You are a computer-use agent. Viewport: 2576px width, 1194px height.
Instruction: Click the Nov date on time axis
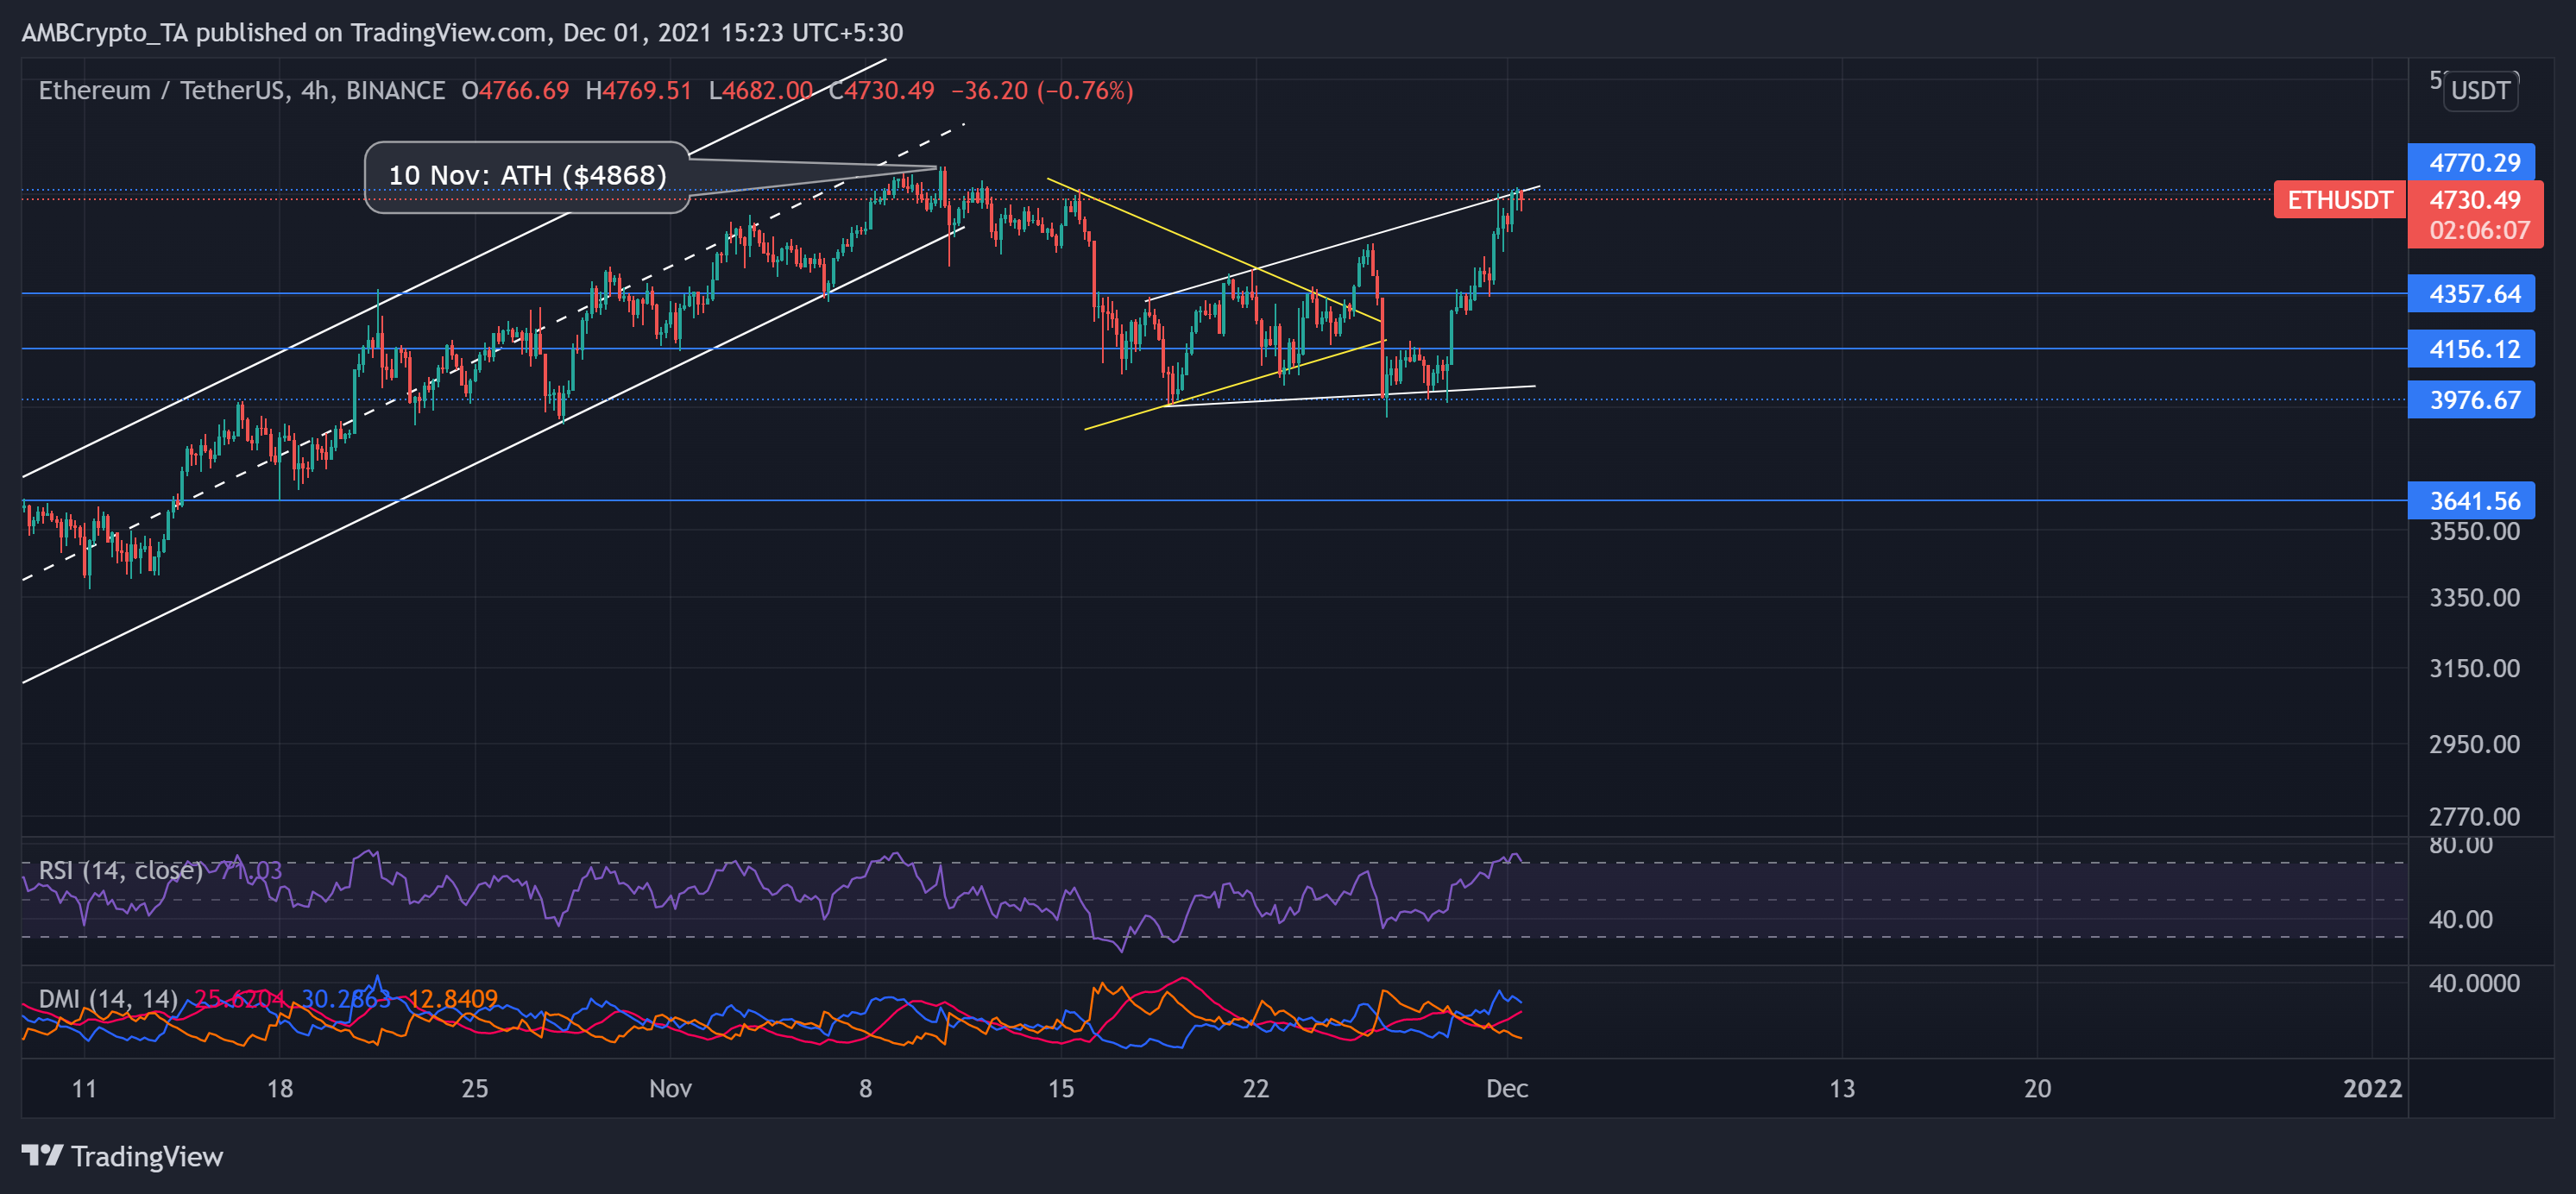pyautogui.click(x=670, y=1088)
